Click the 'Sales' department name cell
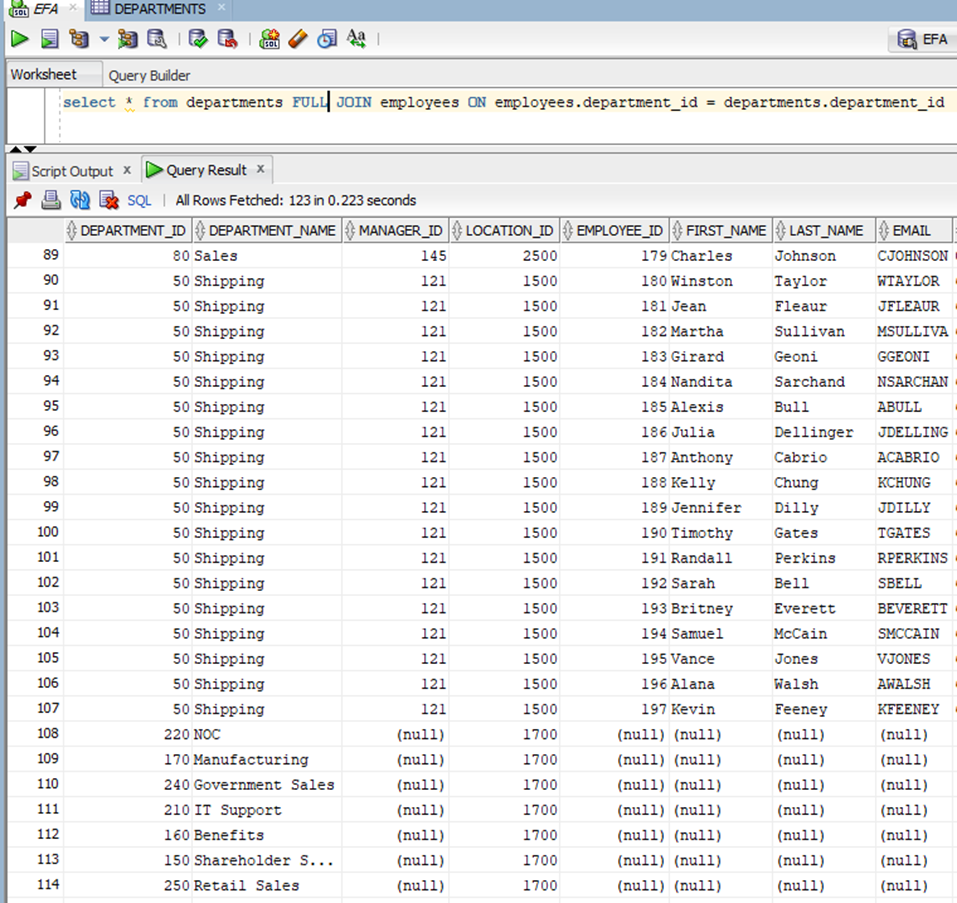 tap(267, 256)
